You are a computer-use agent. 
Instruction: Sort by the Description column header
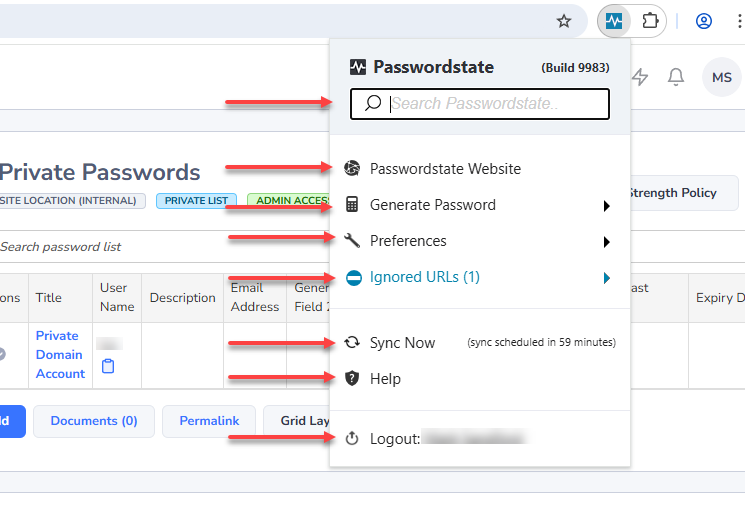click(182, 297)
